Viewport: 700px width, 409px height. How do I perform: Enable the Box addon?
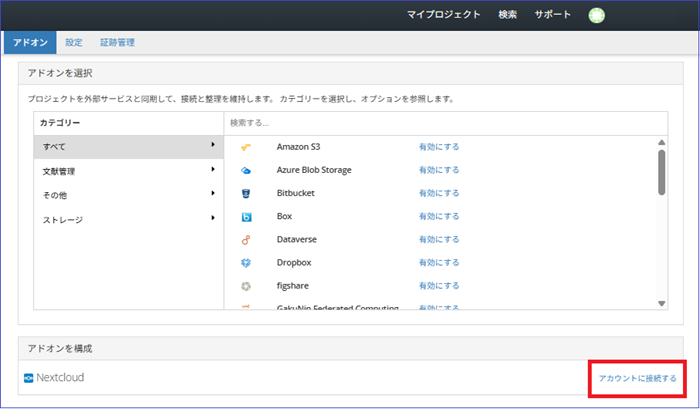[439, 217]
